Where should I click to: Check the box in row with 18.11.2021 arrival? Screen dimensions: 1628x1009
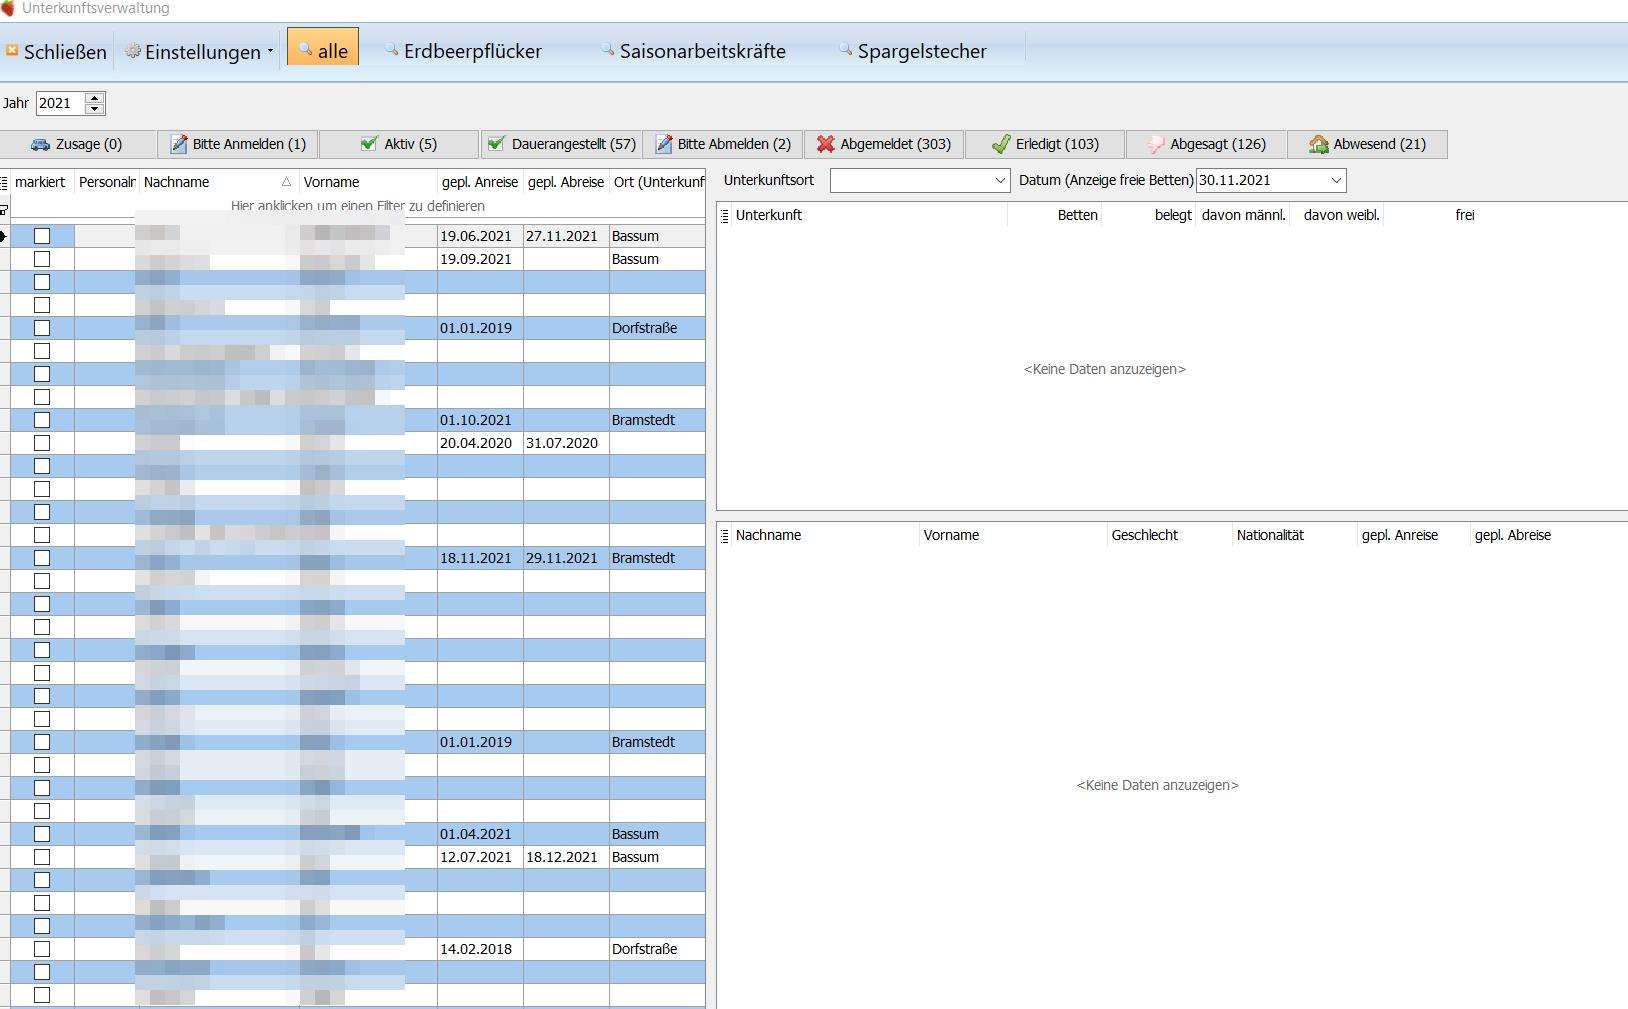coord(42,558)
